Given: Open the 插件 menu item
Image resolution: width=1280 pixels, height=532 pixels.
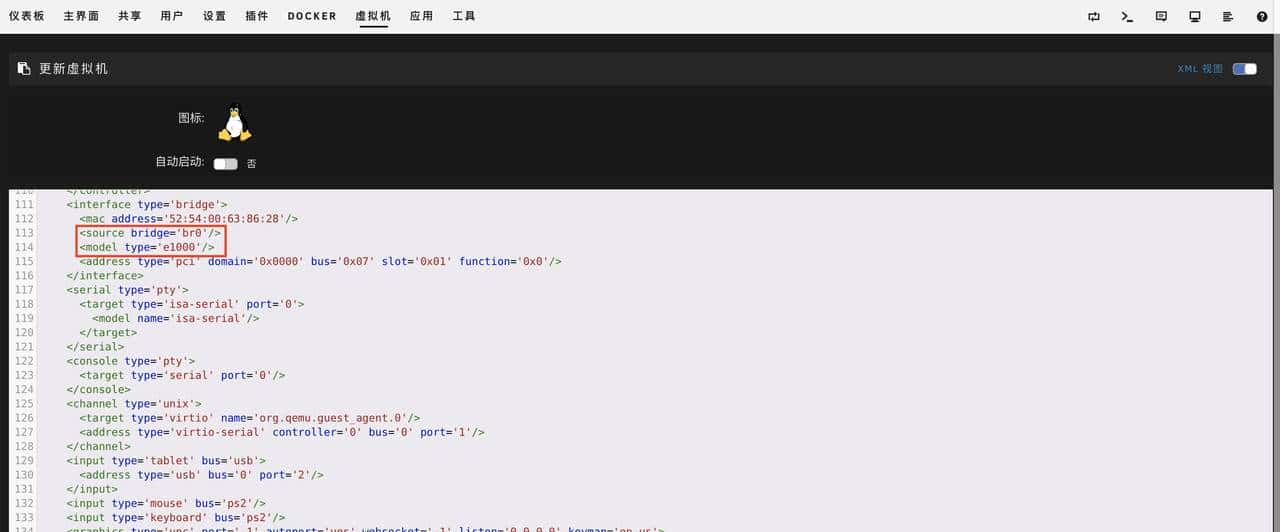Looking at the screenshot, I should point(257,16).
